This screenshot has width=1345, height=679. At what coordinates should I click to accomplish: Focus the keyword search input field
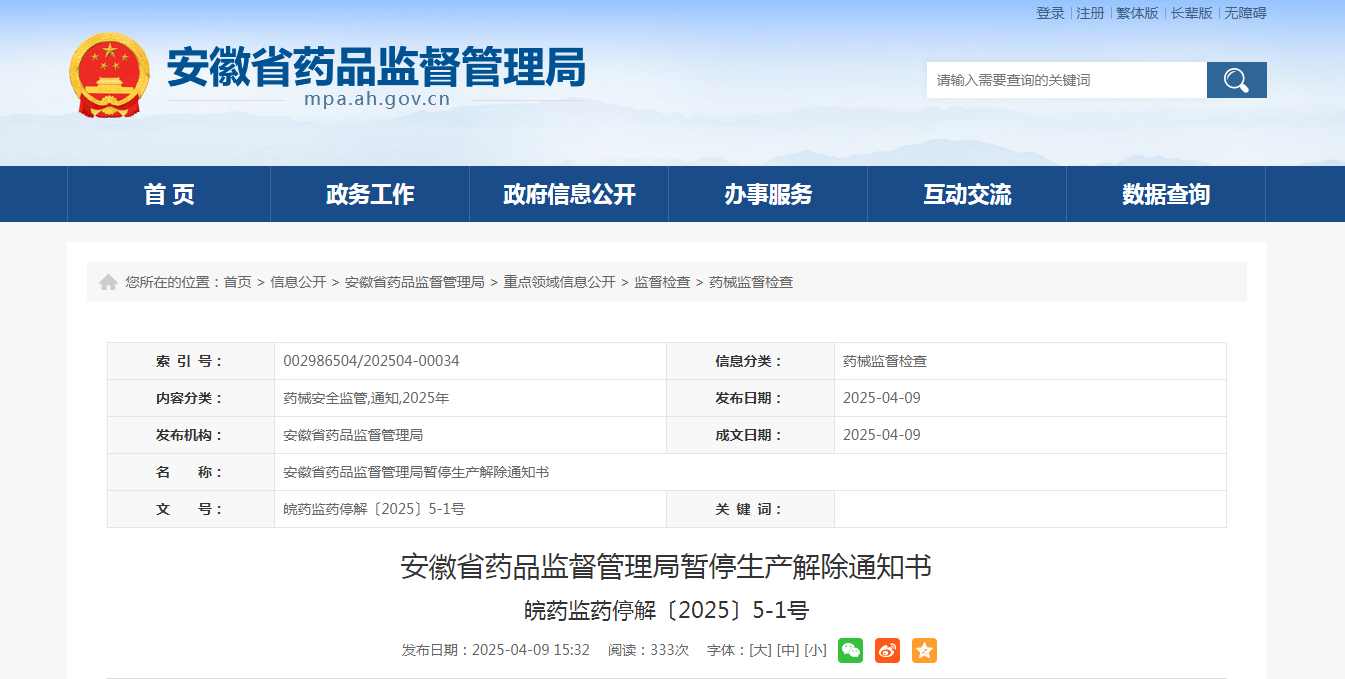coord(1067,80)
